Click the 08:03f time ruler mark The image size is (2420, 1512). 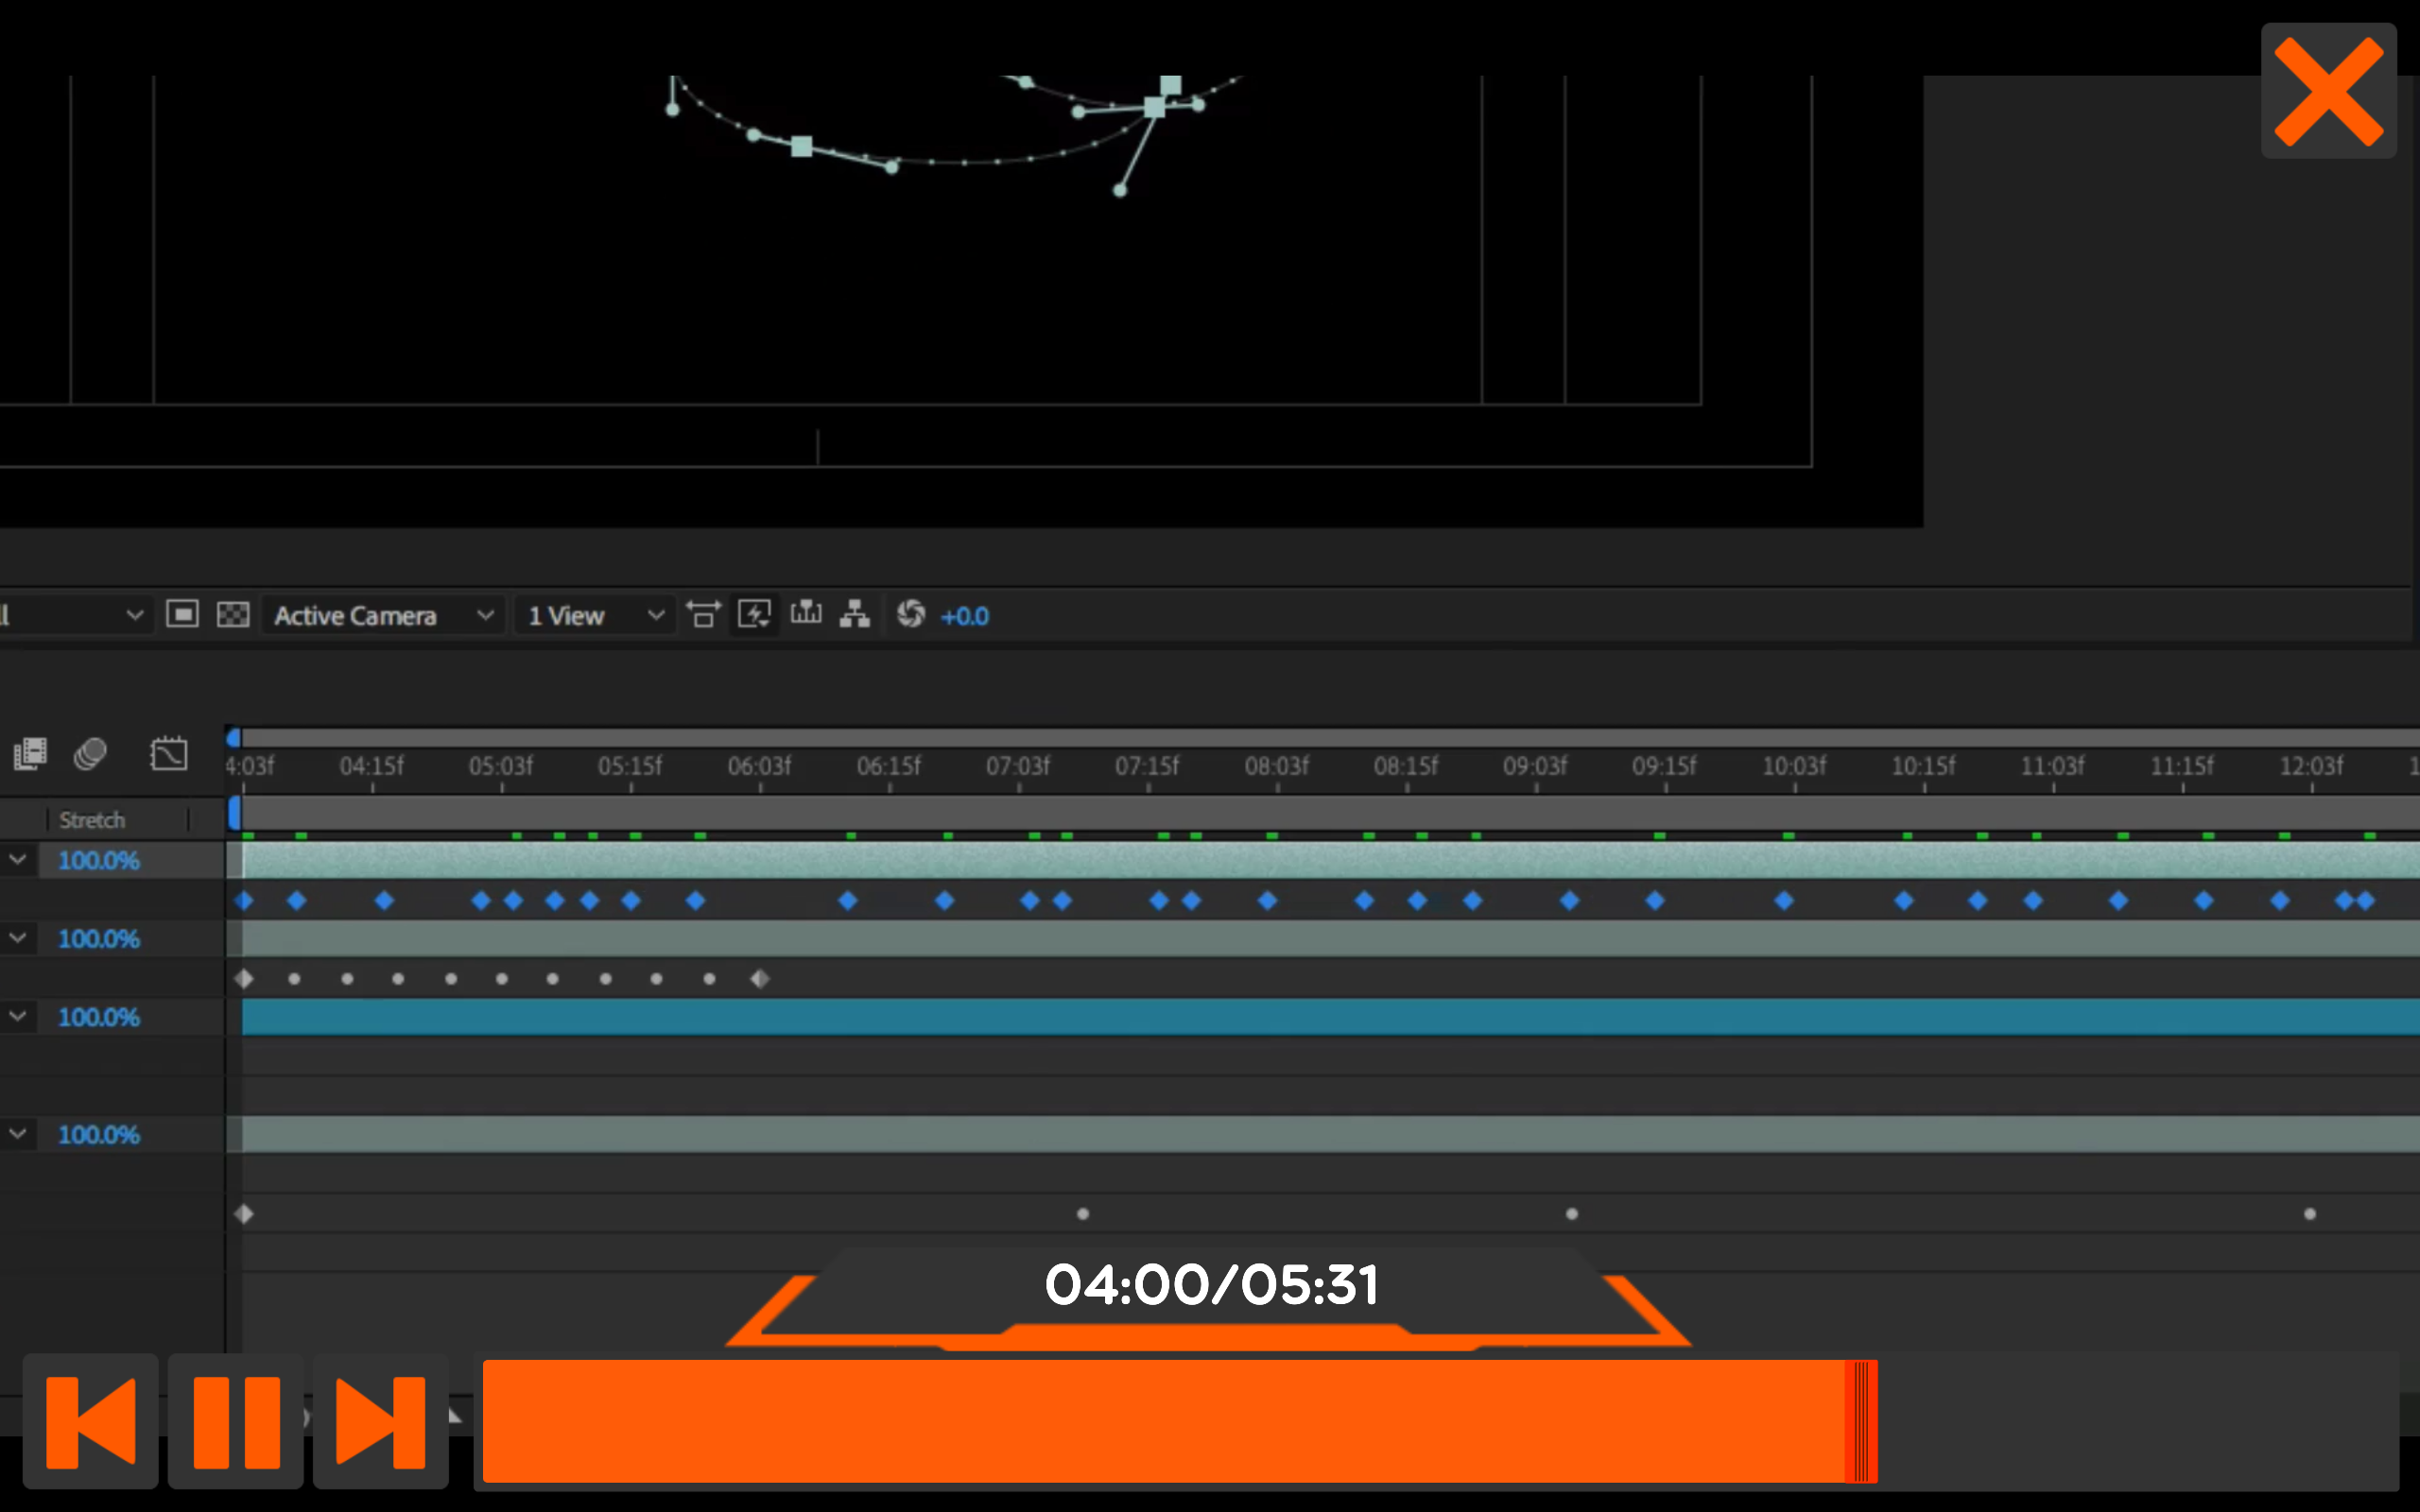pos(1277,766)
